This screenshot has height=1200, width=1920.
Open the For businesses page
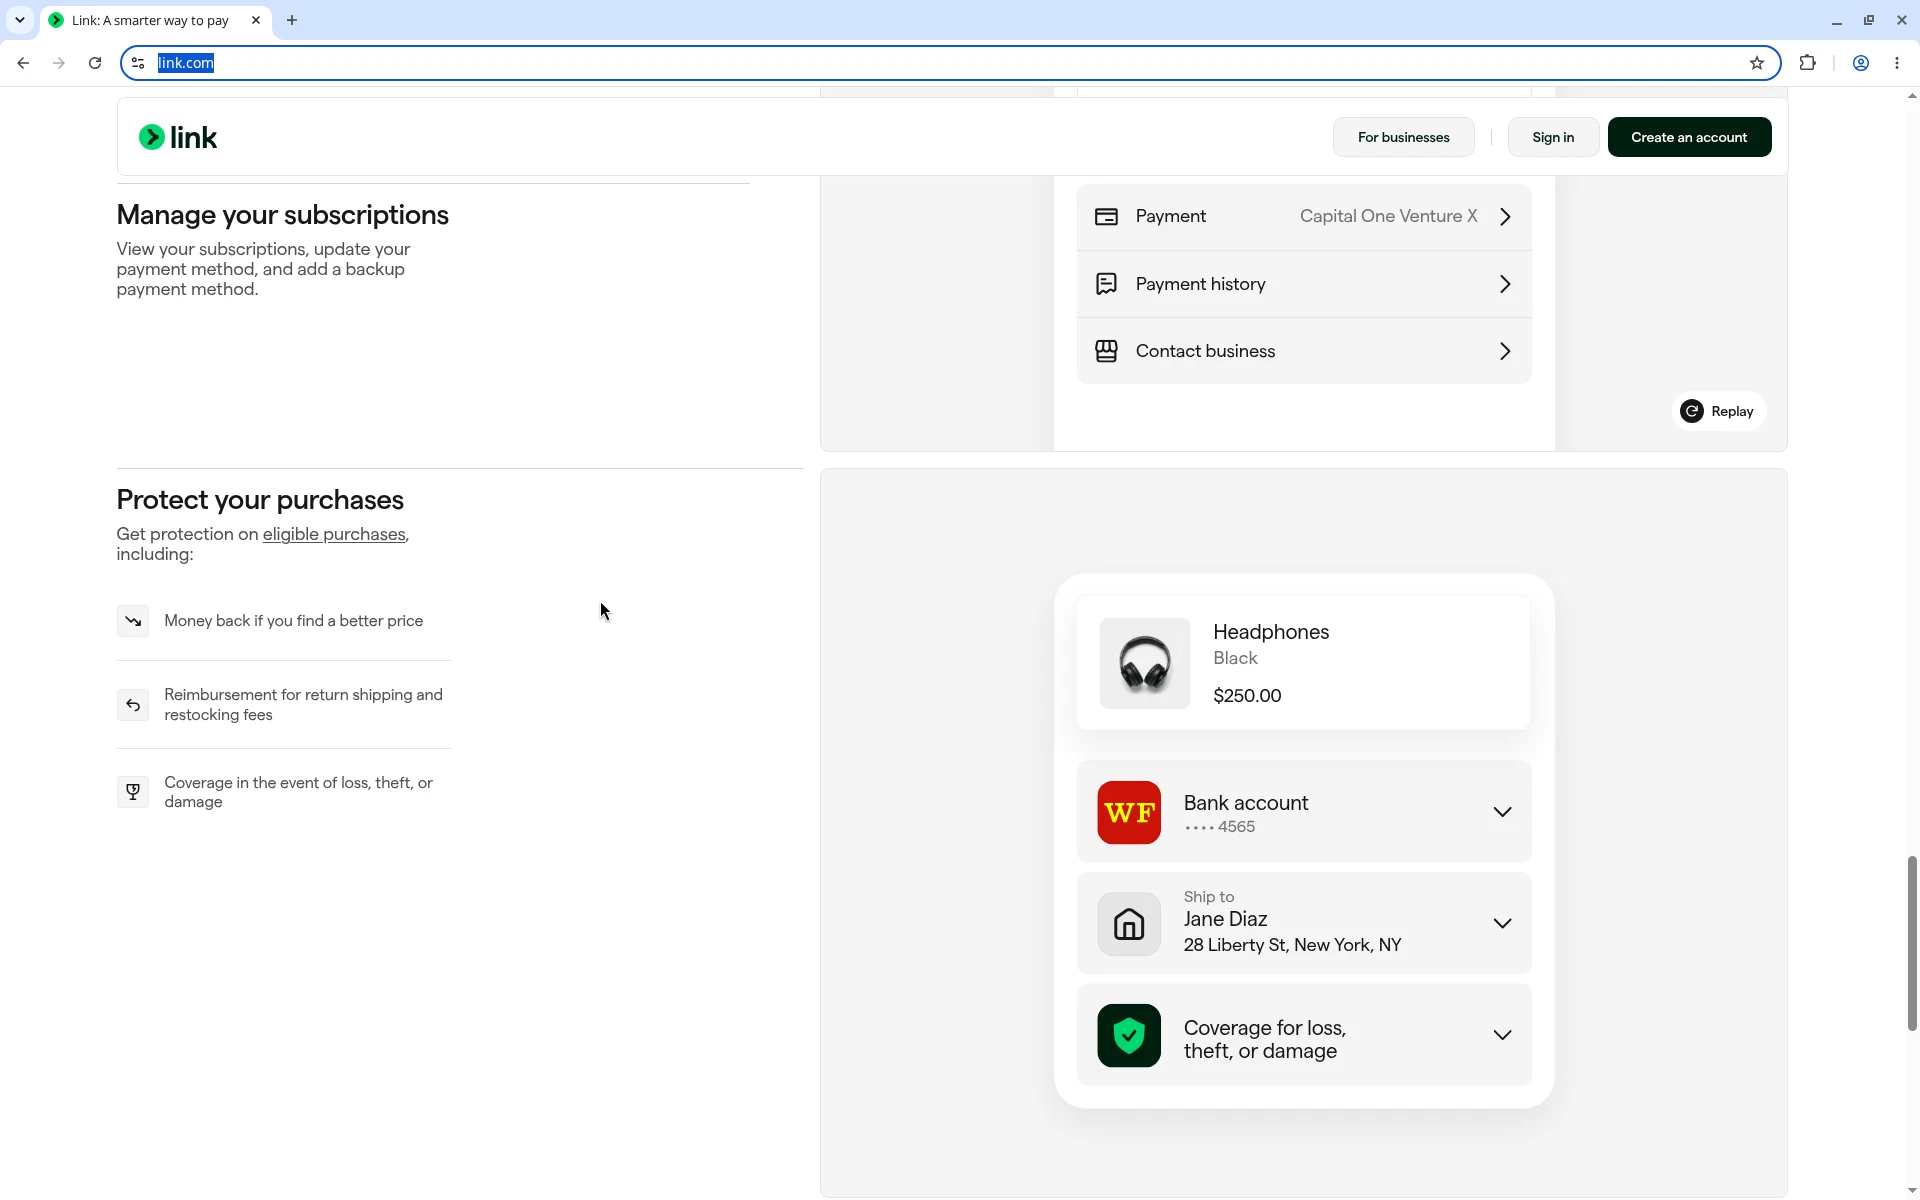[1403, 137]
